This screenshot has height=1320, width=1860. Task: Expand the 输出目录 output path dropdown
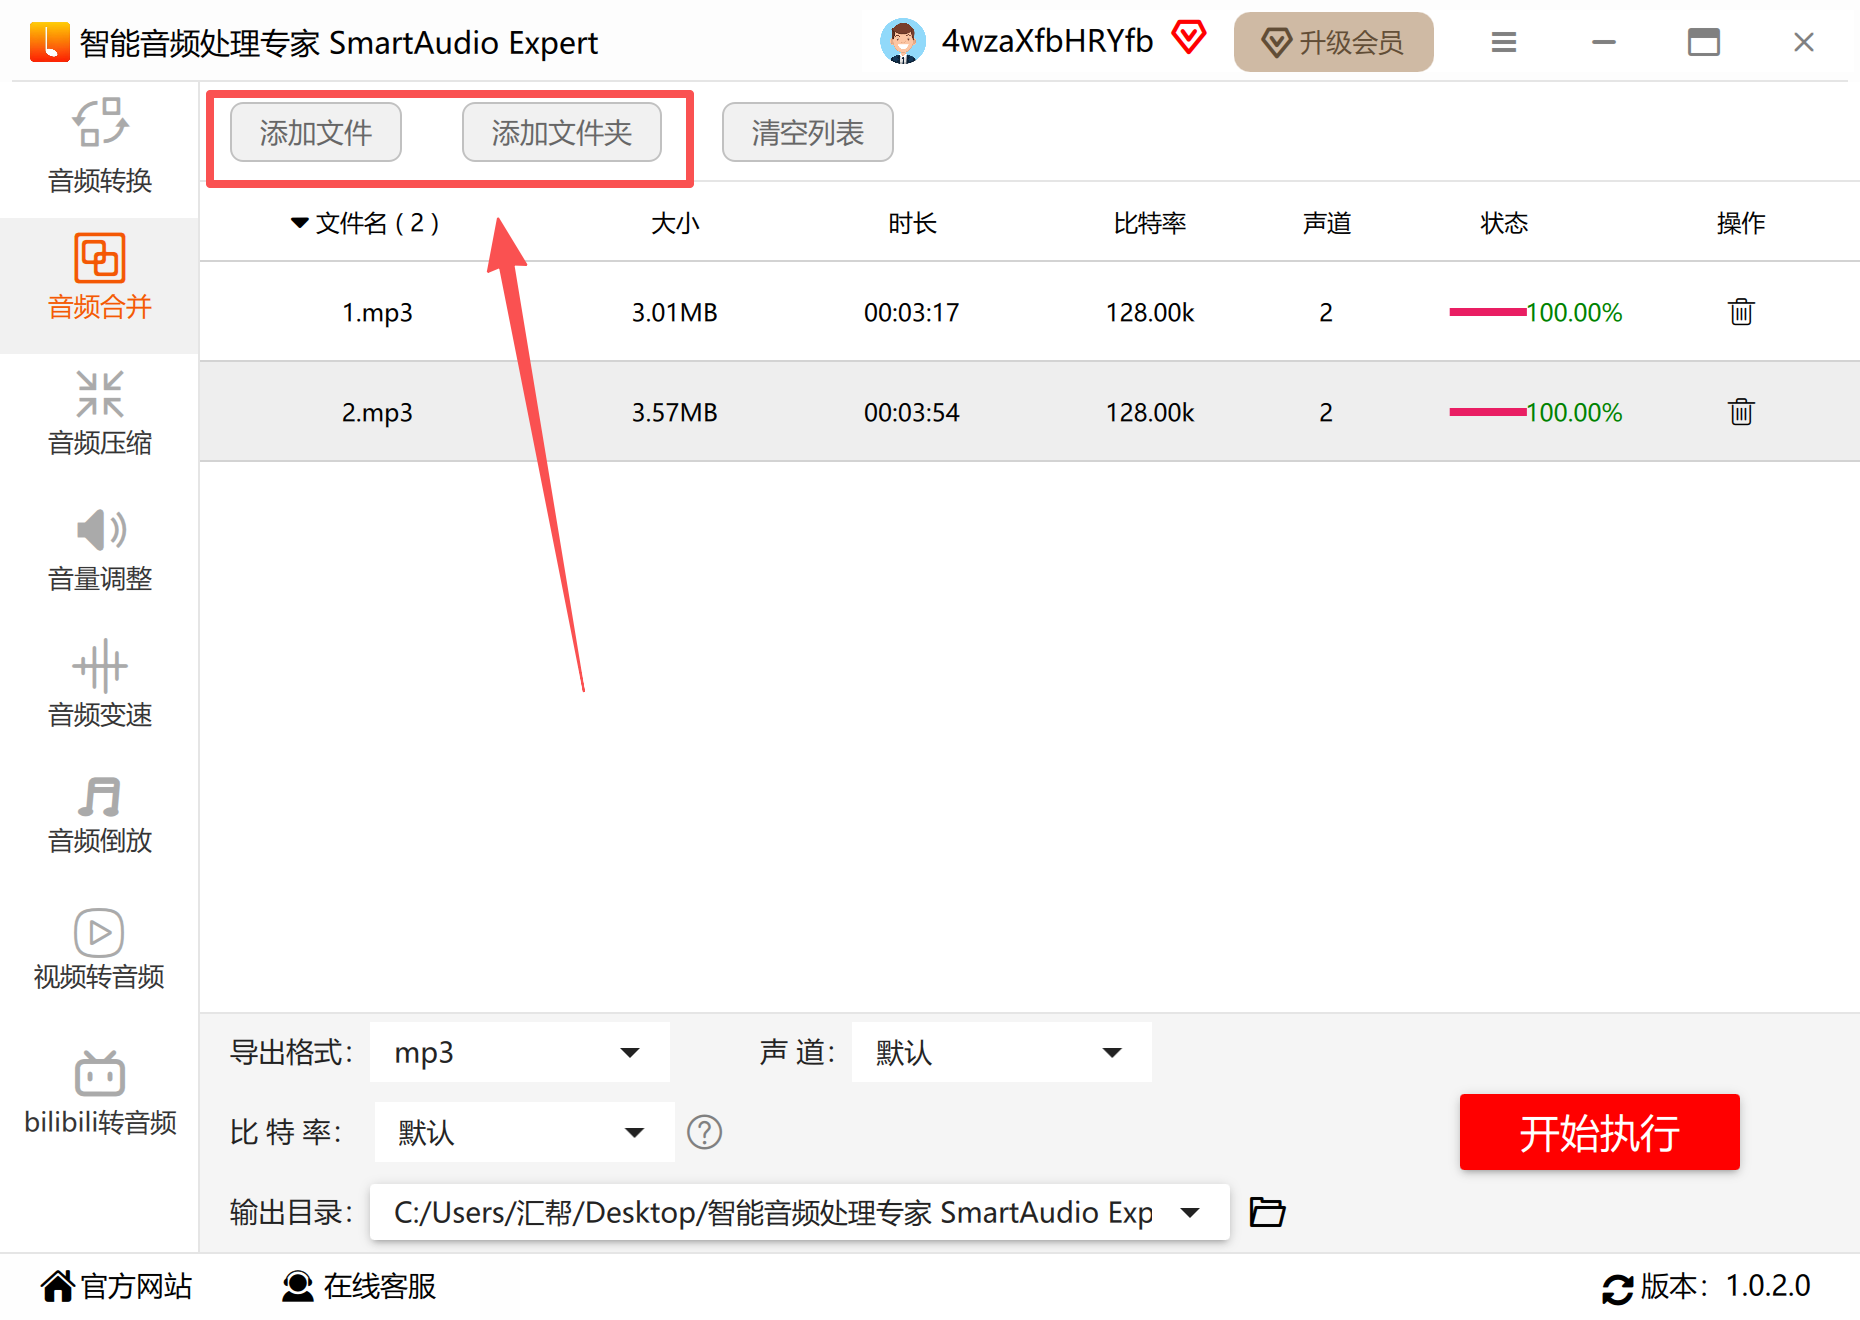point(800,1212)
